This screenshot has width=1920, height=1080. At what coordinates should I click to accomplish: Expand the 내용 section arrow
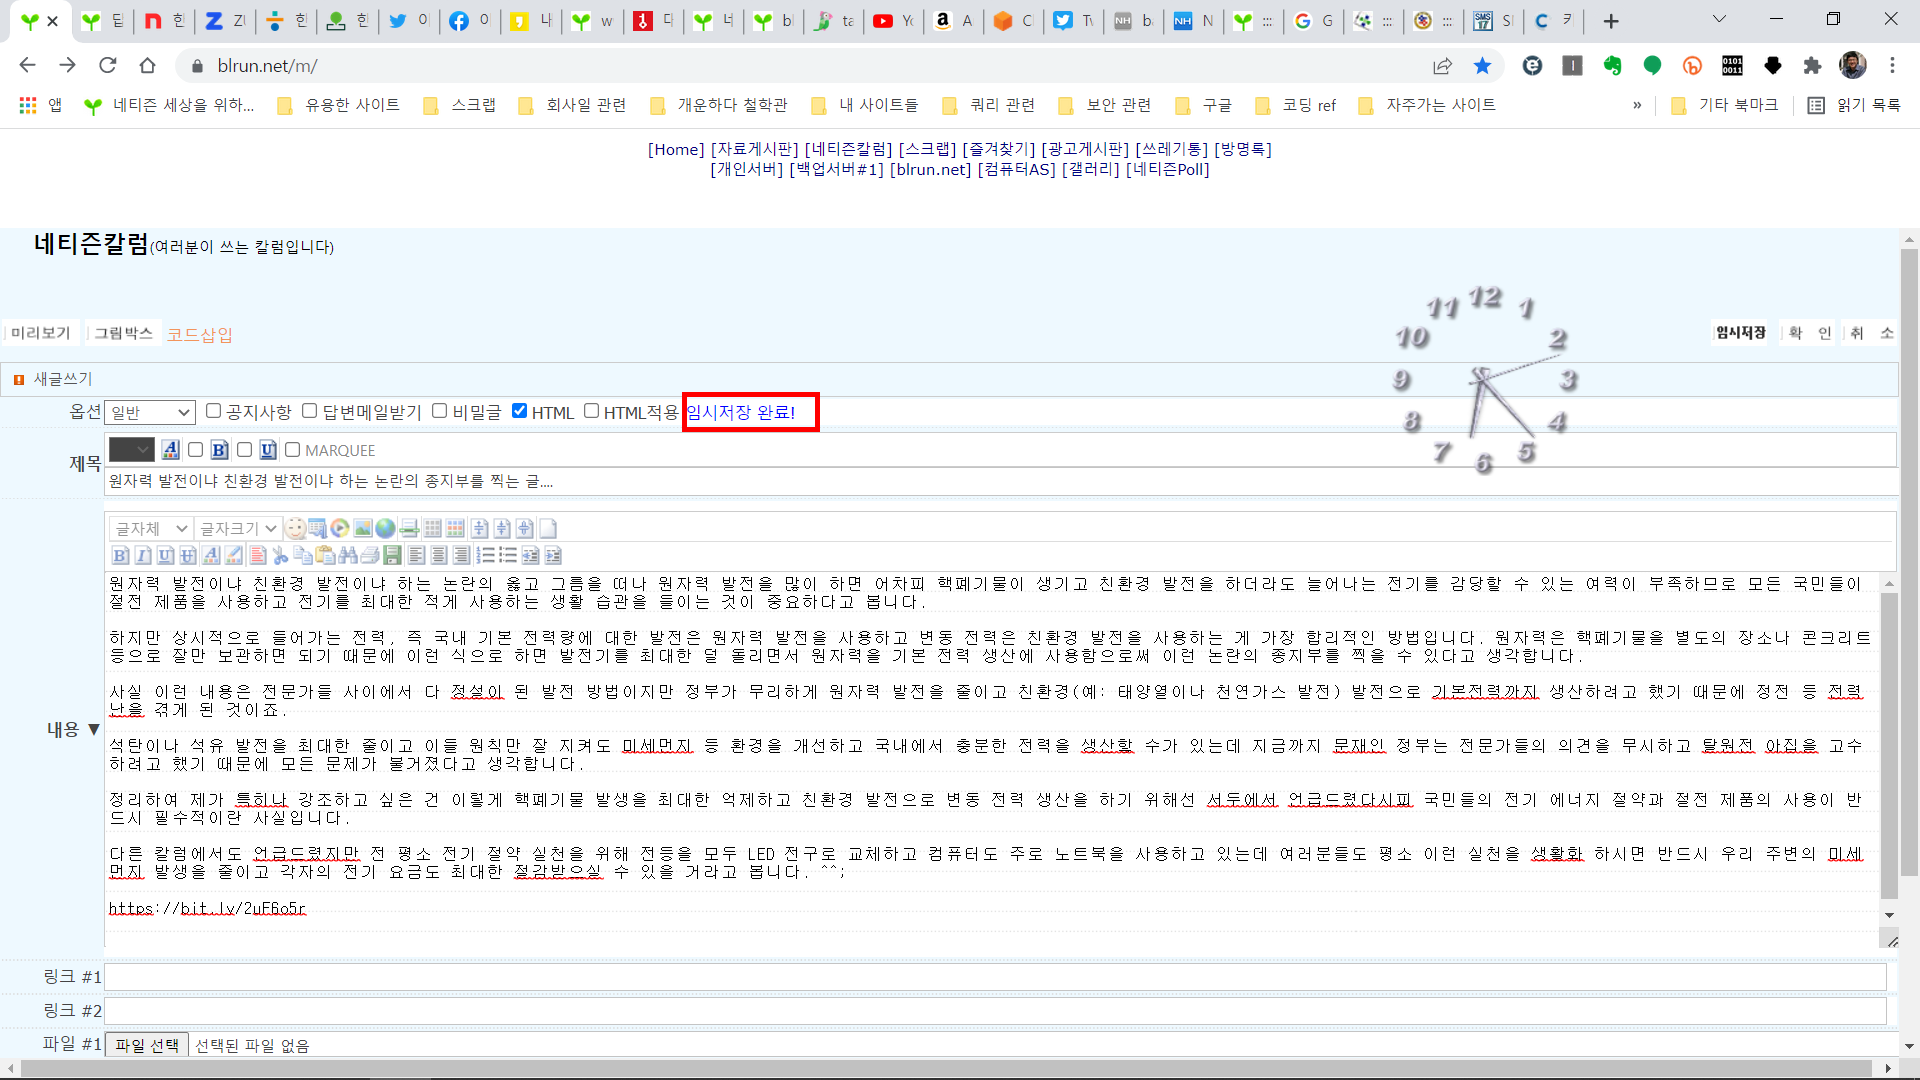tap(94, 730)
